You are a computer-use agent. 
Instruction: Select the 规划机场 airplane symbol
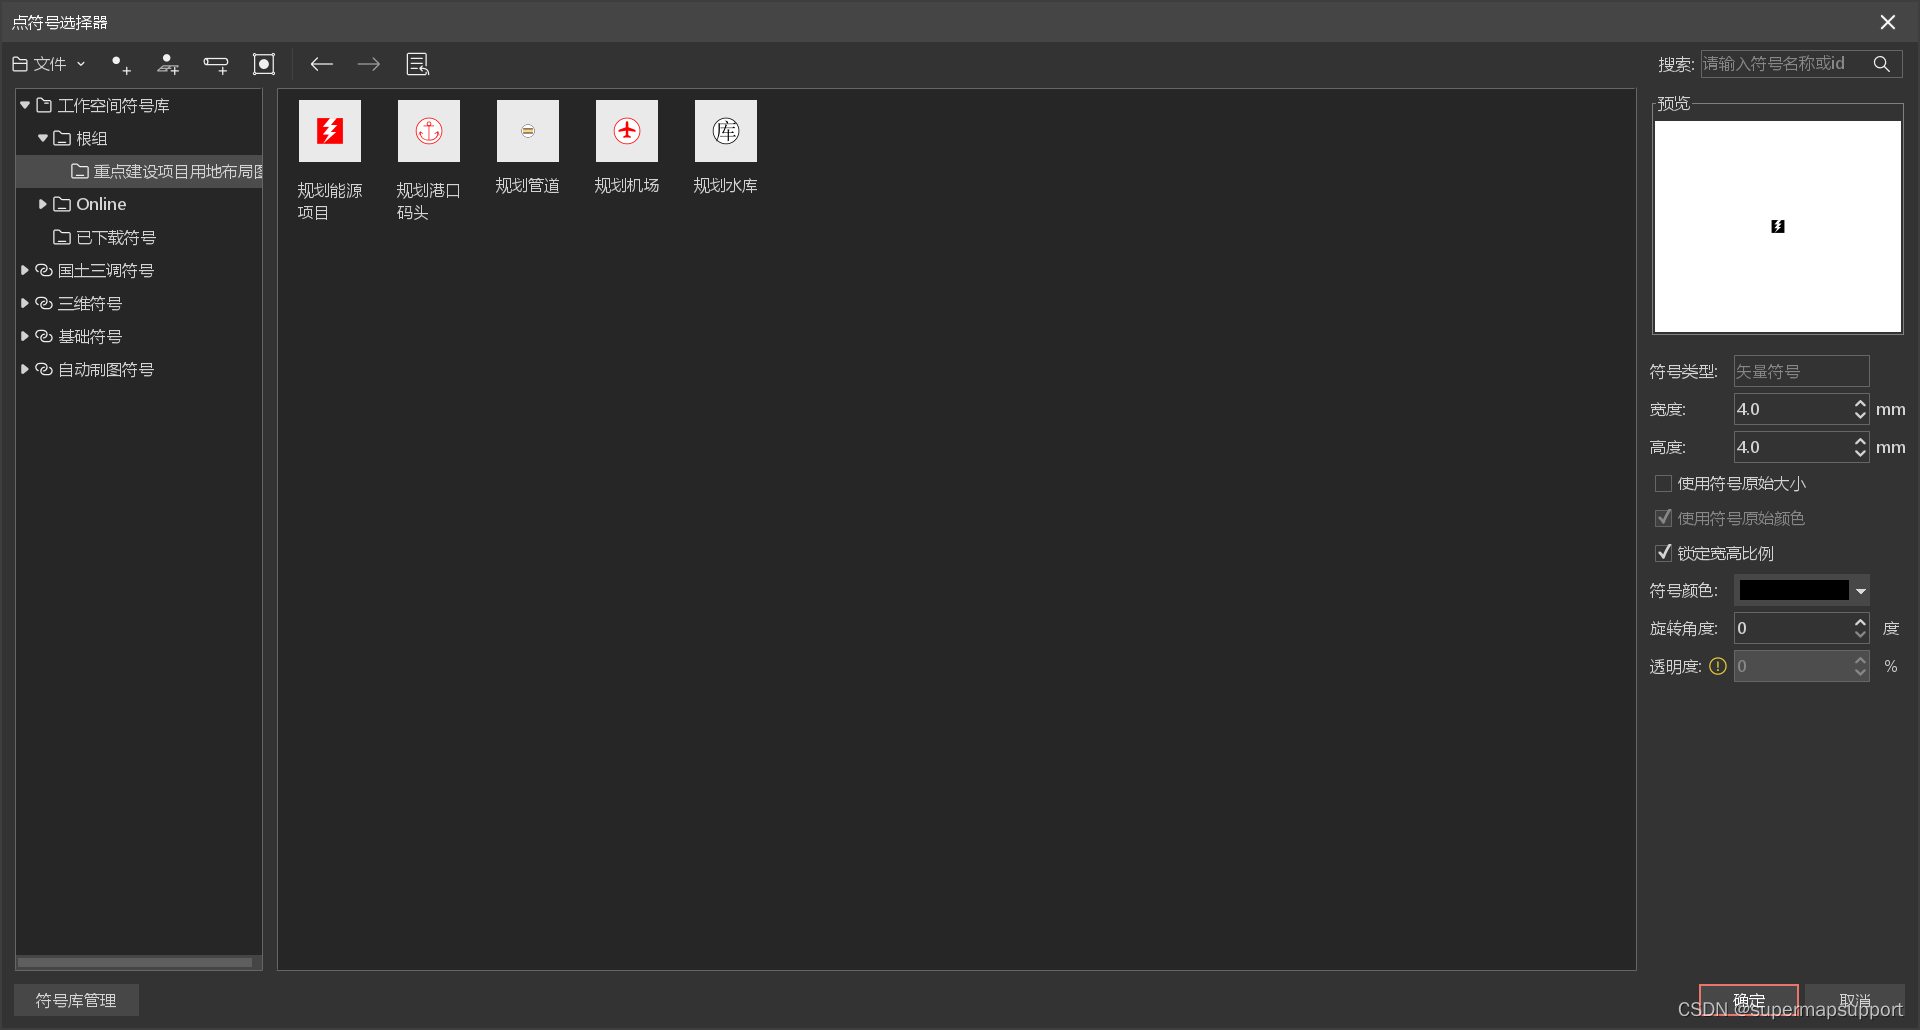[627, 131]
